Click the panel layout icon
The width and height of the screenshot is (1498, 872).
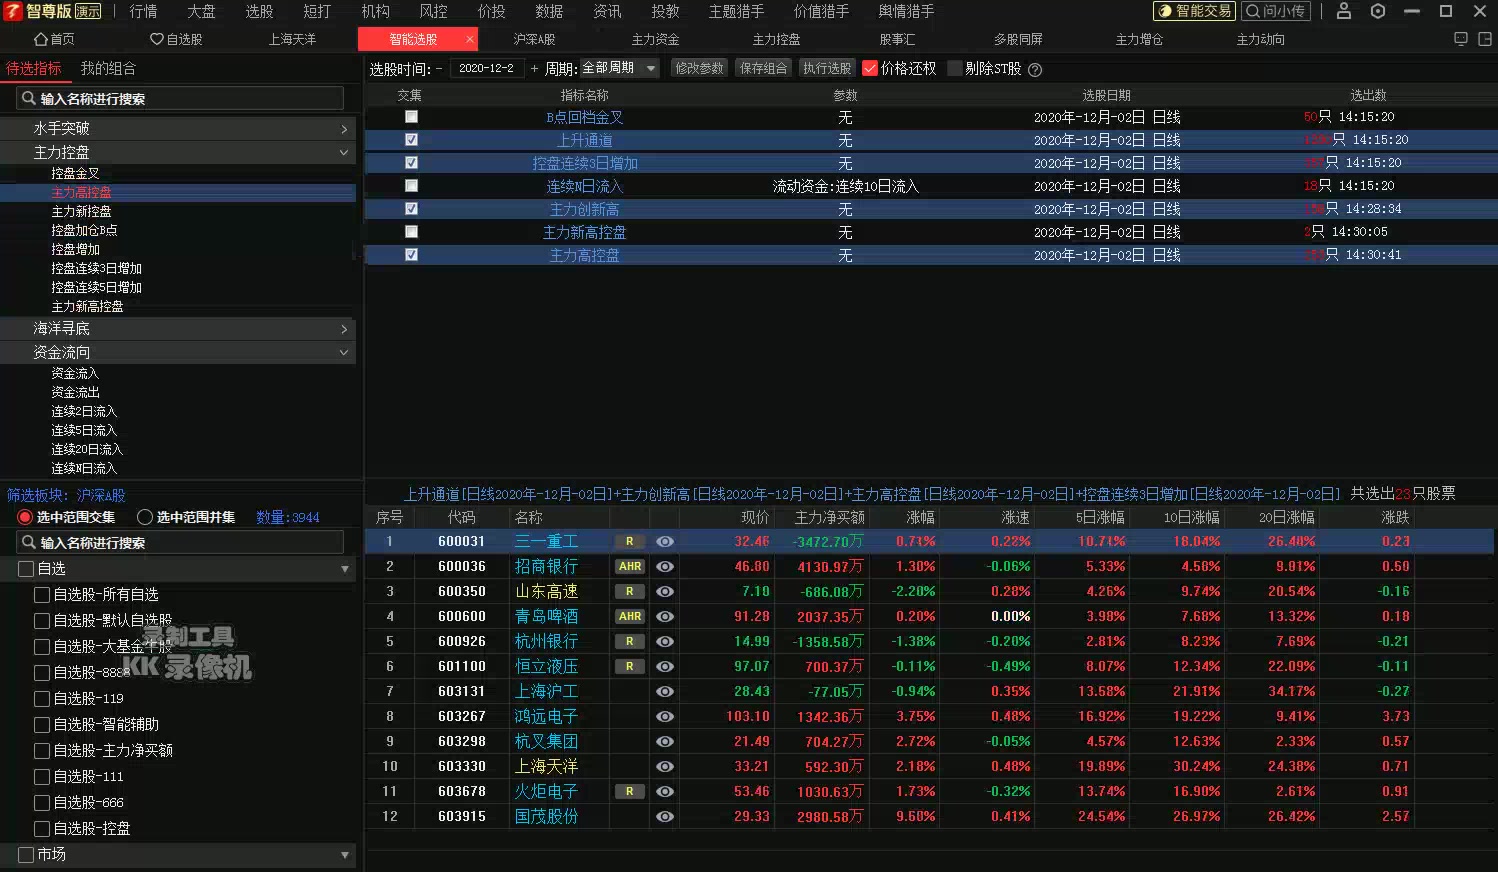[x=1485, y=39]
